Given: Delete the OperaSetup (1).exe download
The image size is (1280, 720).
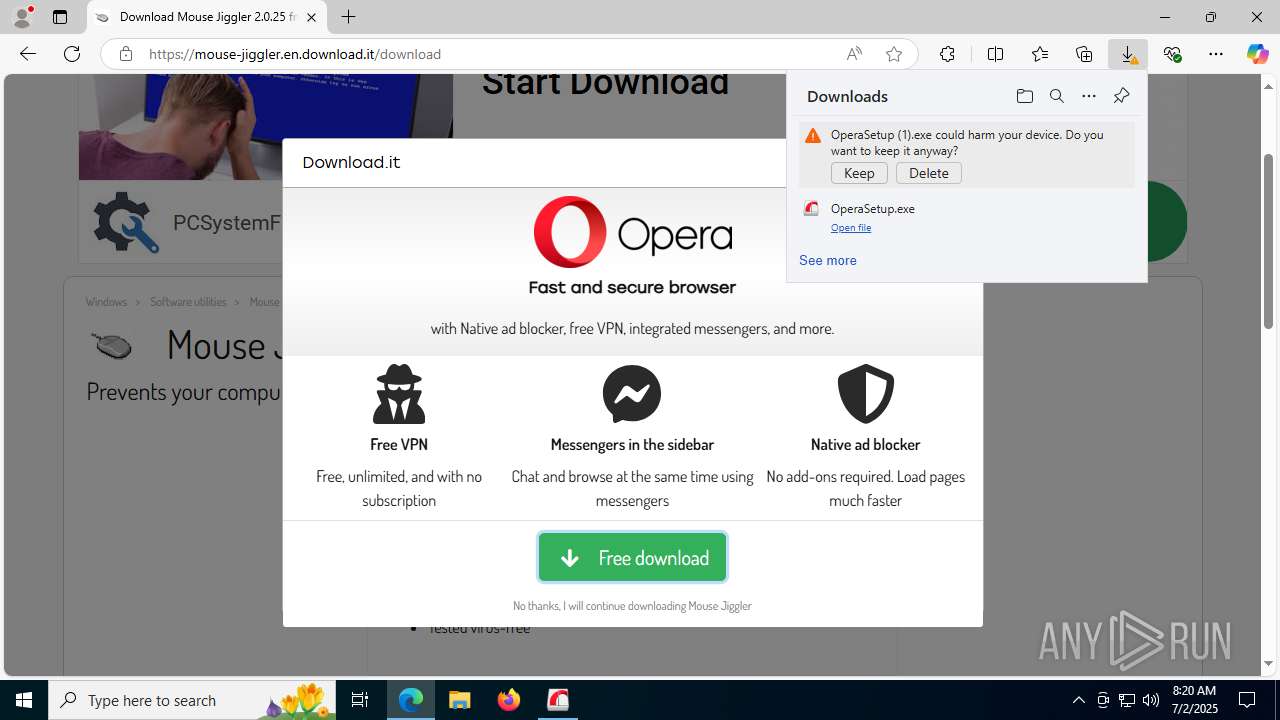Looking at the screenshot, I should click(929, 173).
